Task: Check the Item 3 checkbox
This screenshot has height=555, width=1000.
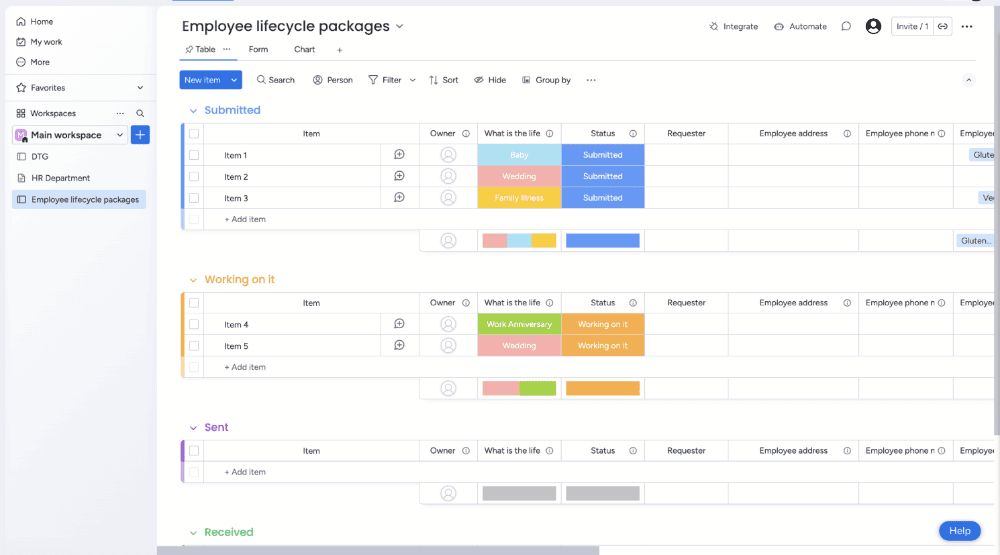Action: point(194,198)
